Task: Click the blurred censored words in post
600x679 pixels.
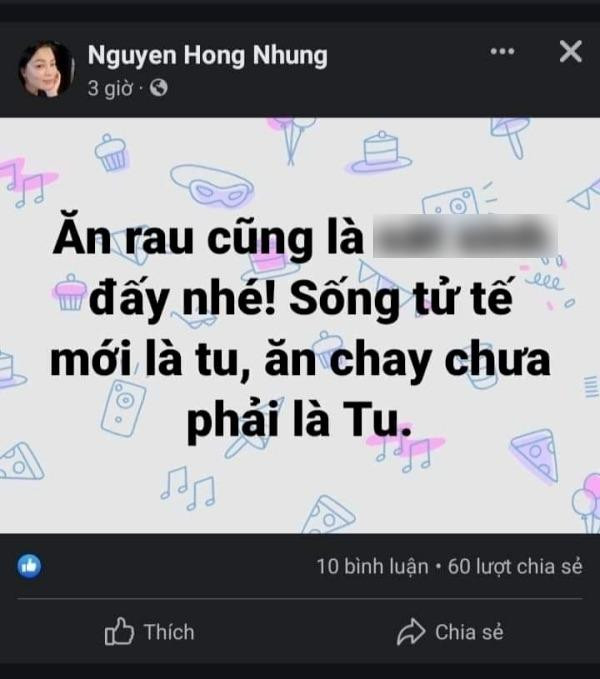Action: pyautogui.click(x=465, y=236)
